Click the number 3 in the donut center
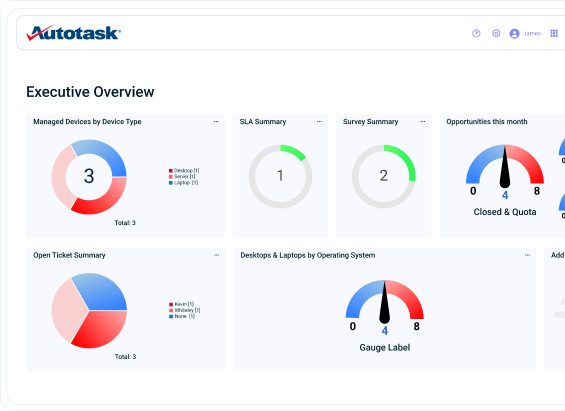The width and height of the screenshot is (565, 411). point(89,176)
